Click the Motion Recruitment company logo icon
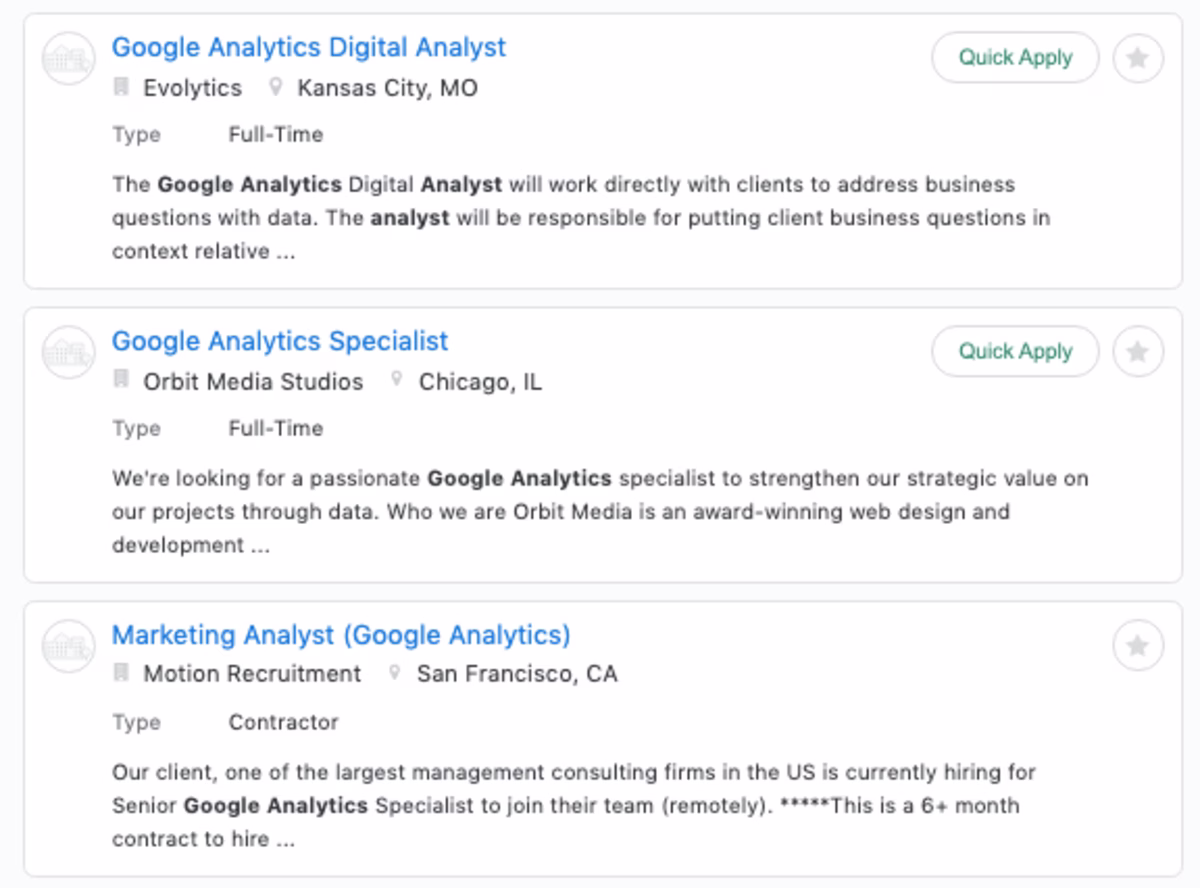This screenshot has height=888, width=1200. [x=67, y=646]
